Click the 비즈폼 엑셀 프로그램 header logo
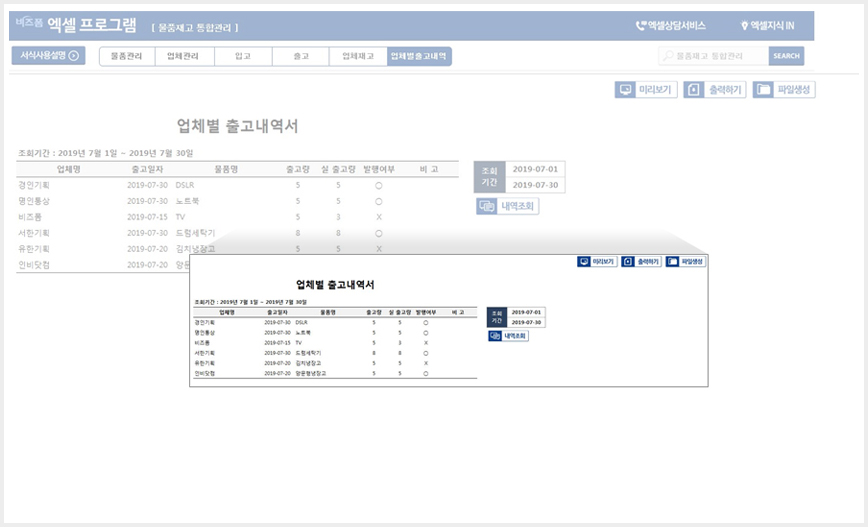 tap(76, 24)
